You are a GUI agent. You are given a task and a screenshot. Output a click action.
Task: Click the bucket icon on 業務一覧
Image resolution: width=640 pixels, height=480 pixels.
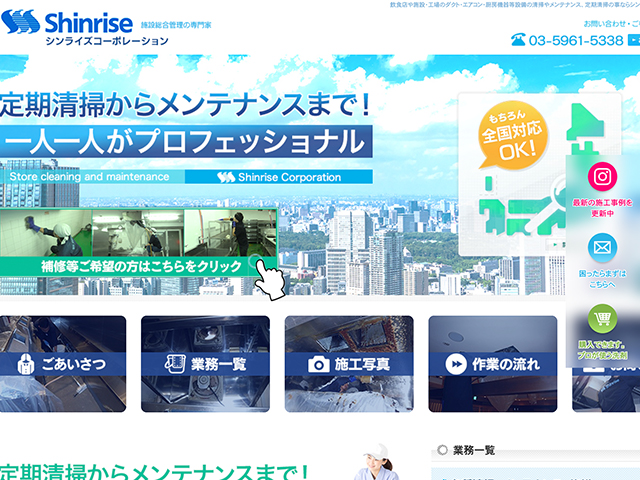pyautogui.click(x=175, y=363)
